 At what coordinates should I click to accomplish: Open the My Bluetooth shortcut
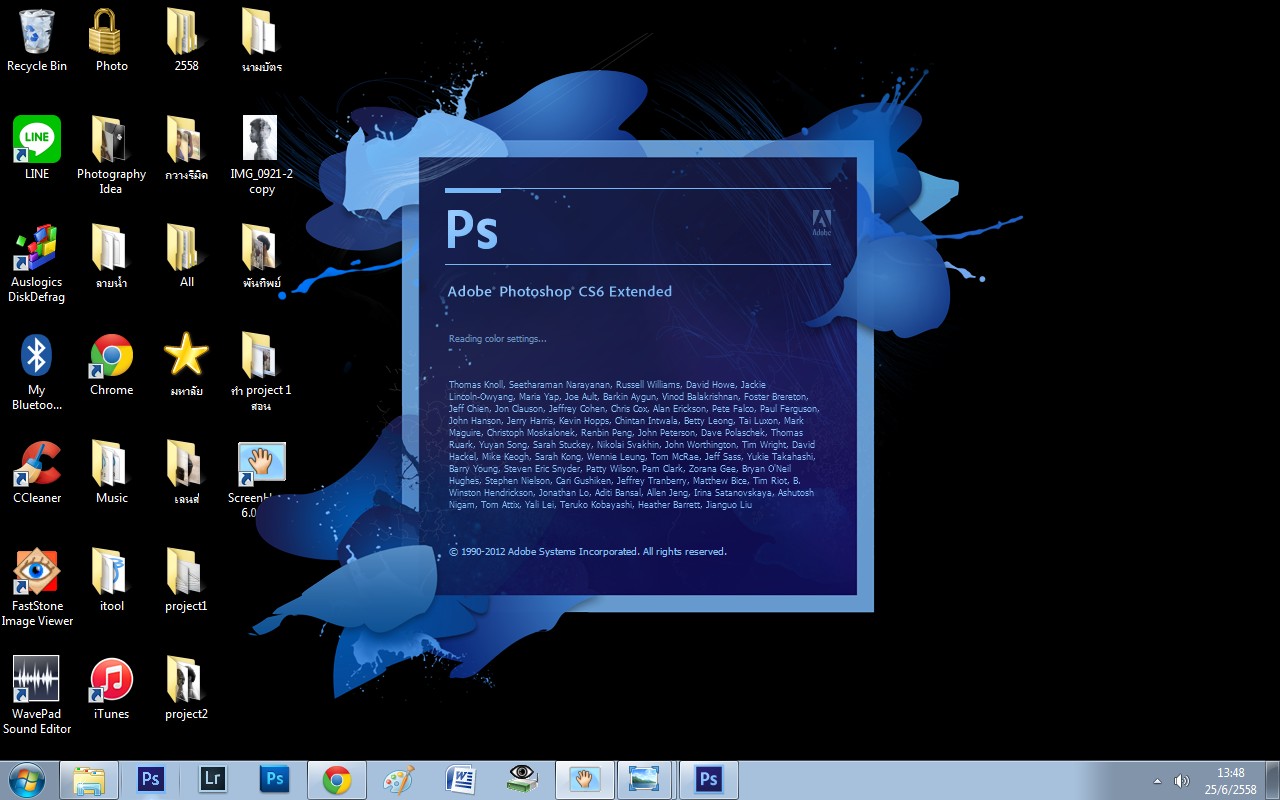[x=37, y=371]
